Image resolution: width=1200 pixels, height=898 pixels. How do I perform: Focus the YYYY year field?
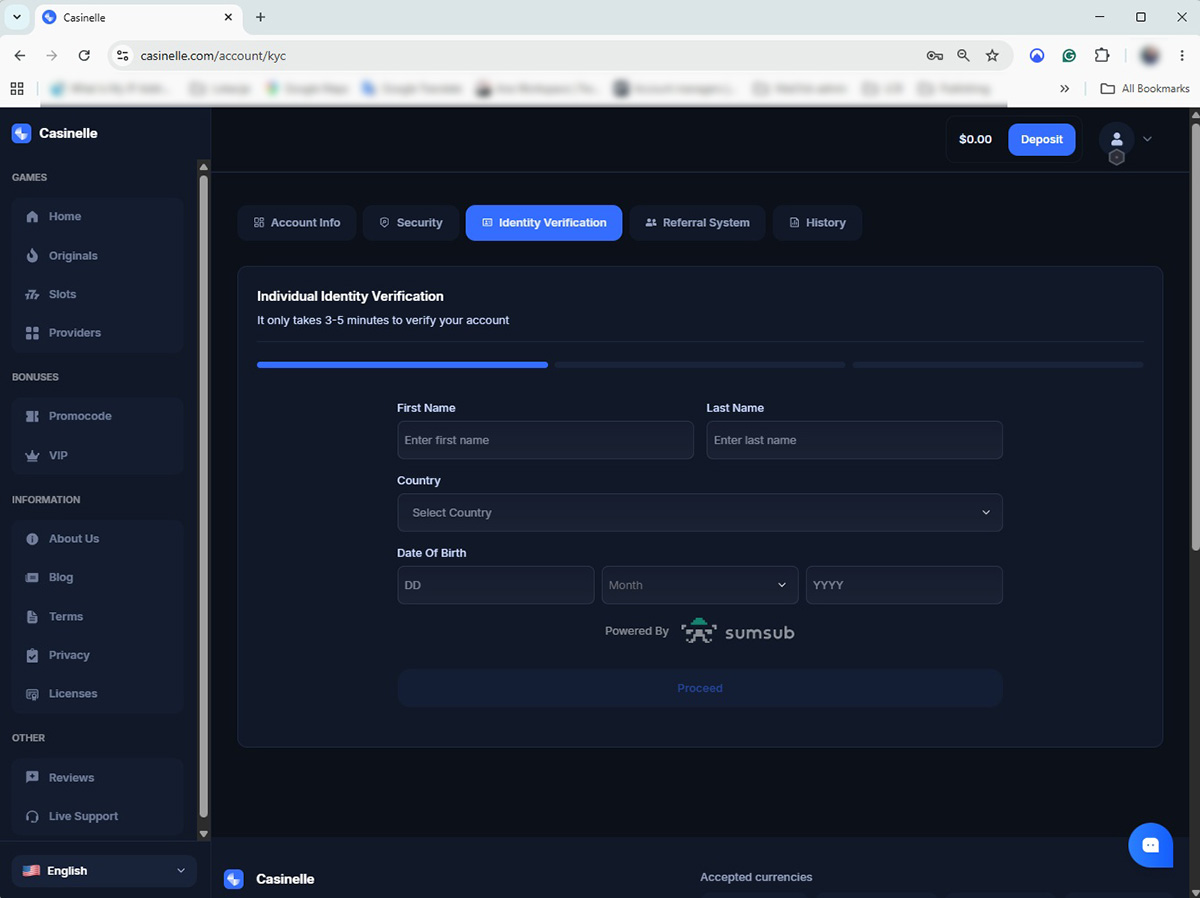[904, 585]
